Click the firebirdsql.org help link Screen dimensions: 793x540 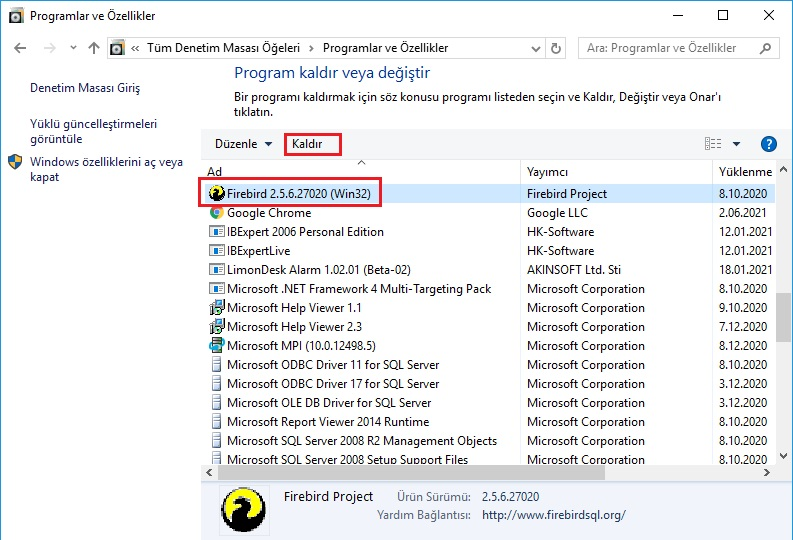click(554, 515)
